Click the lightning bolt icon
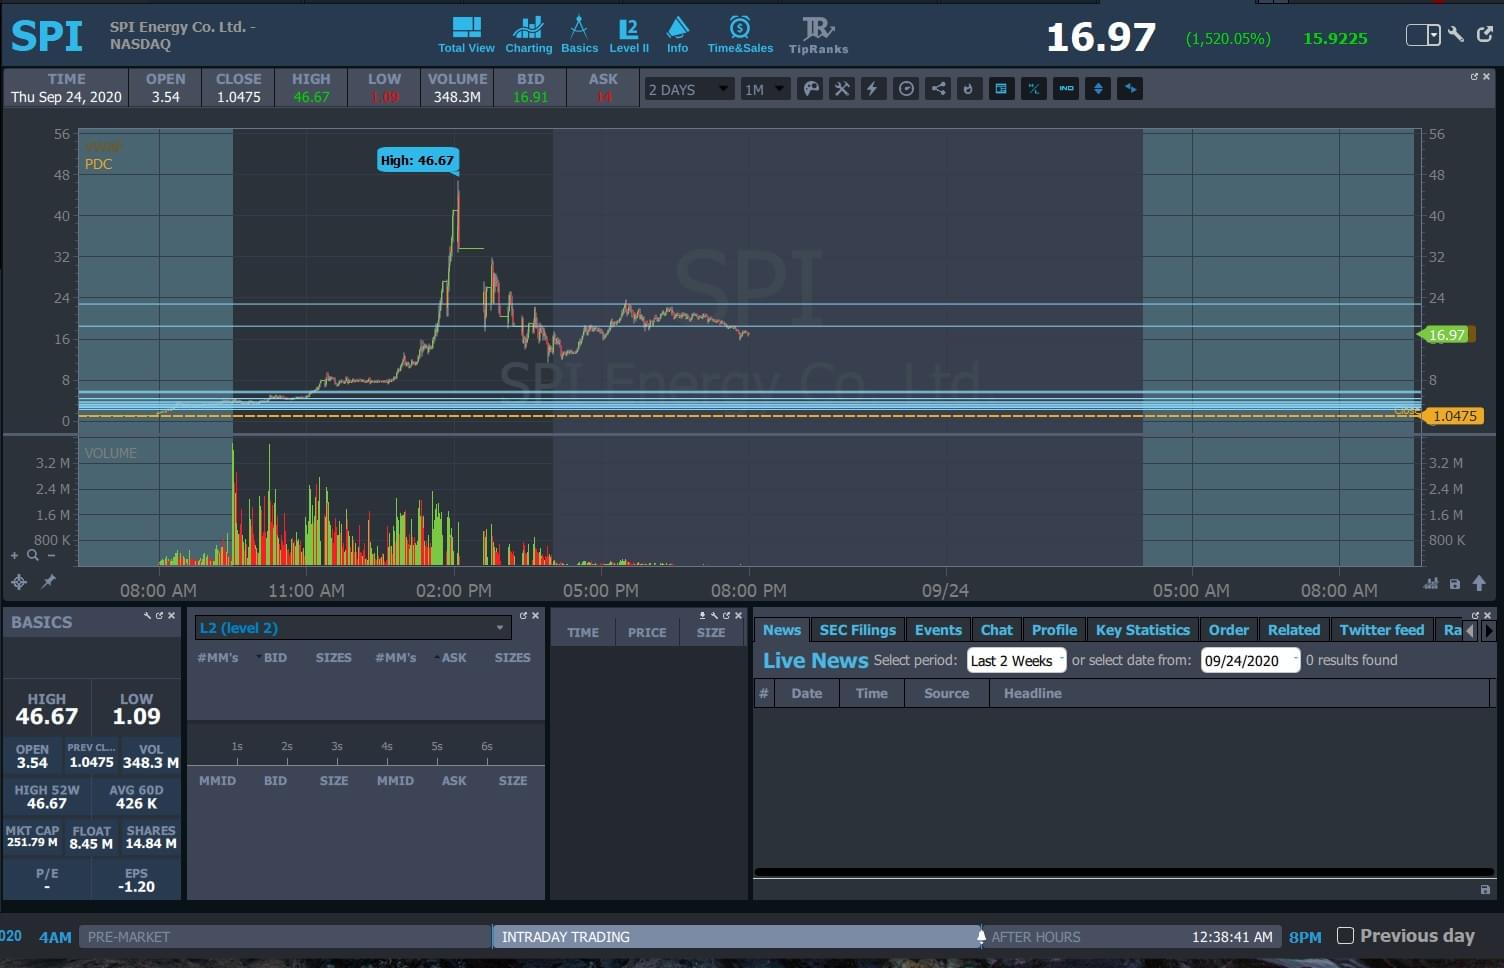1504x968 pixels. (x=872, y=89)
